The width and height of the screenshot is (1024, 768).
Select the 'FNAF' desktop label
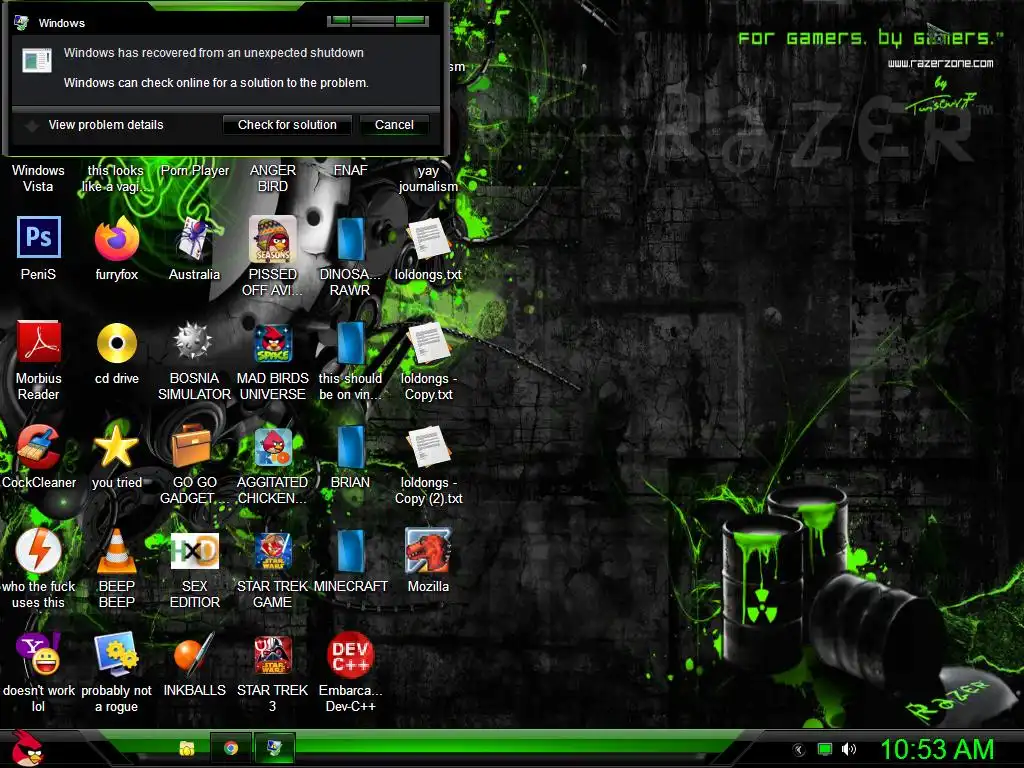pos(351,170)
